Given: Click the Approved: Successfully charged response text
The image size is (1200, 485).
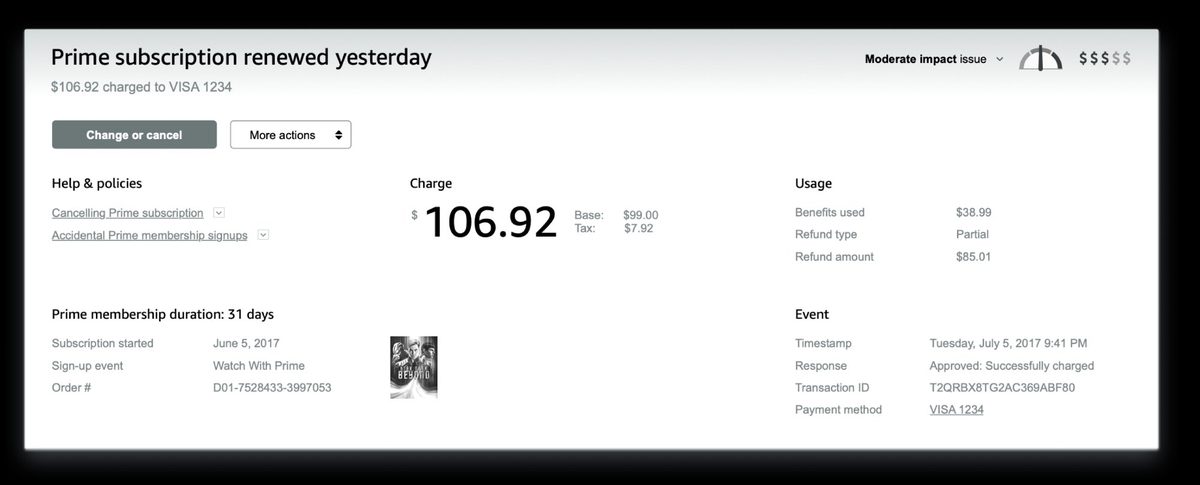Looking at the screenshot, I should click(1011, 365).
